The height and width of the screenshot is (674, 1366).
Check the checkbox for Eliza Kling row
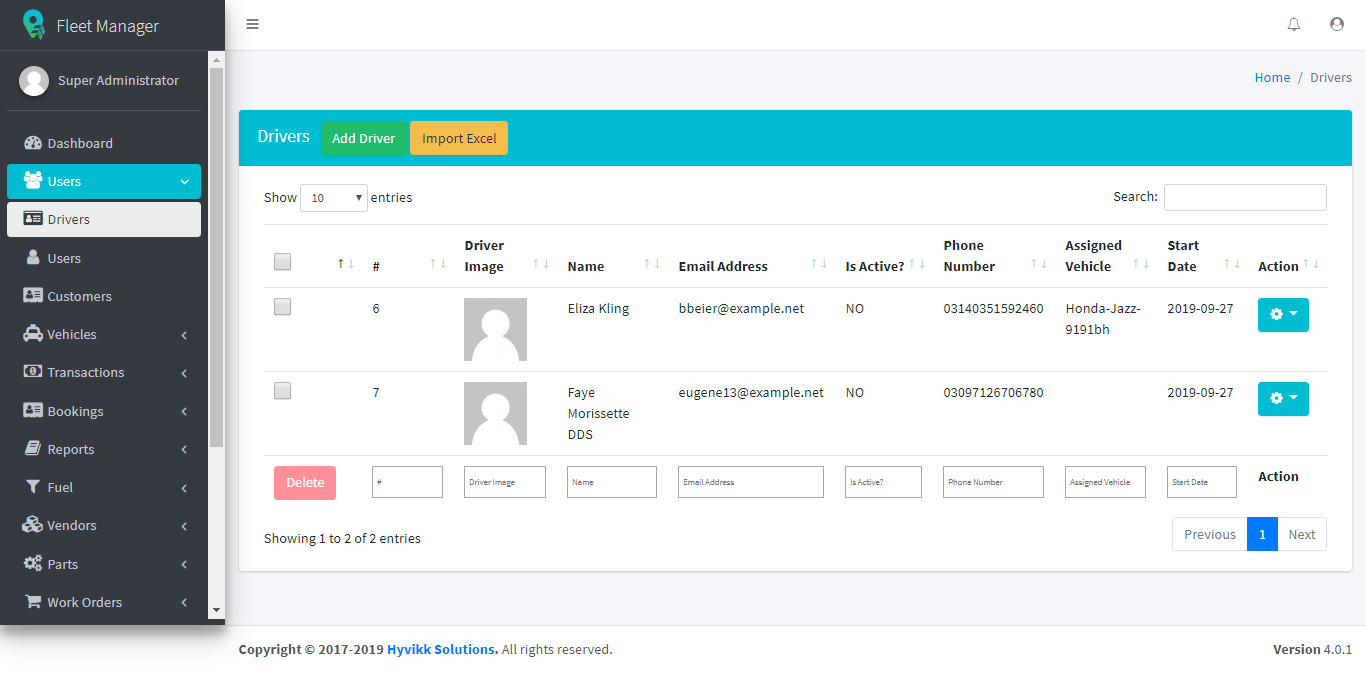pos(283,307)
